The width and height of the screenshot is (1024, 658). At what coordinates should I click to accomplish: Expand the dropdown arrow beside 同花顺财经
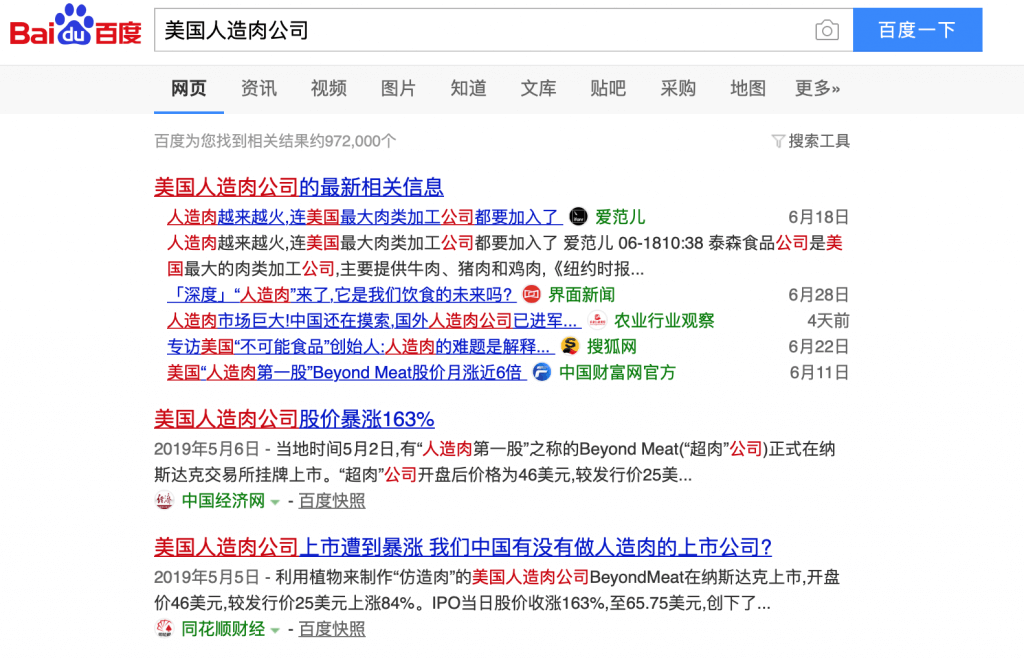click(275, 630)
